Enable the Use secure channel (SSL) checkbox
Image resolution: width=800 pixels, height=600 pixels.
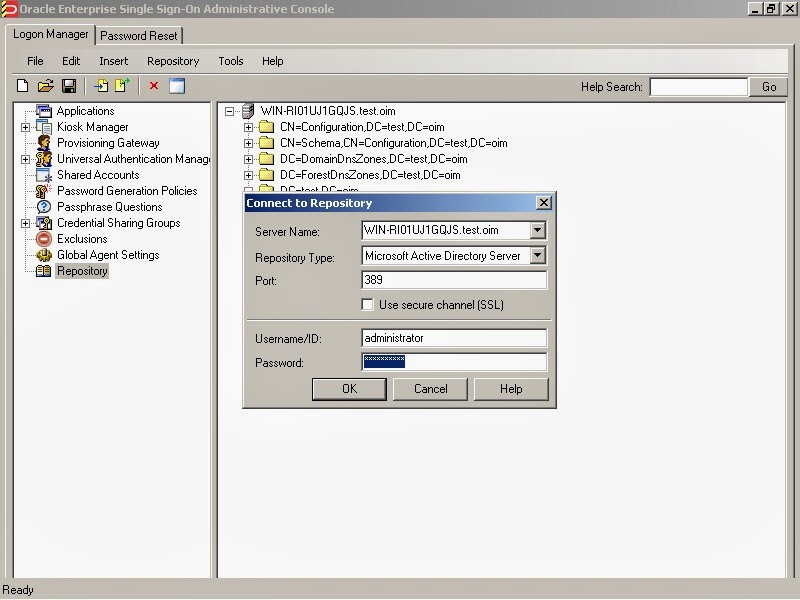coord(368,305)
